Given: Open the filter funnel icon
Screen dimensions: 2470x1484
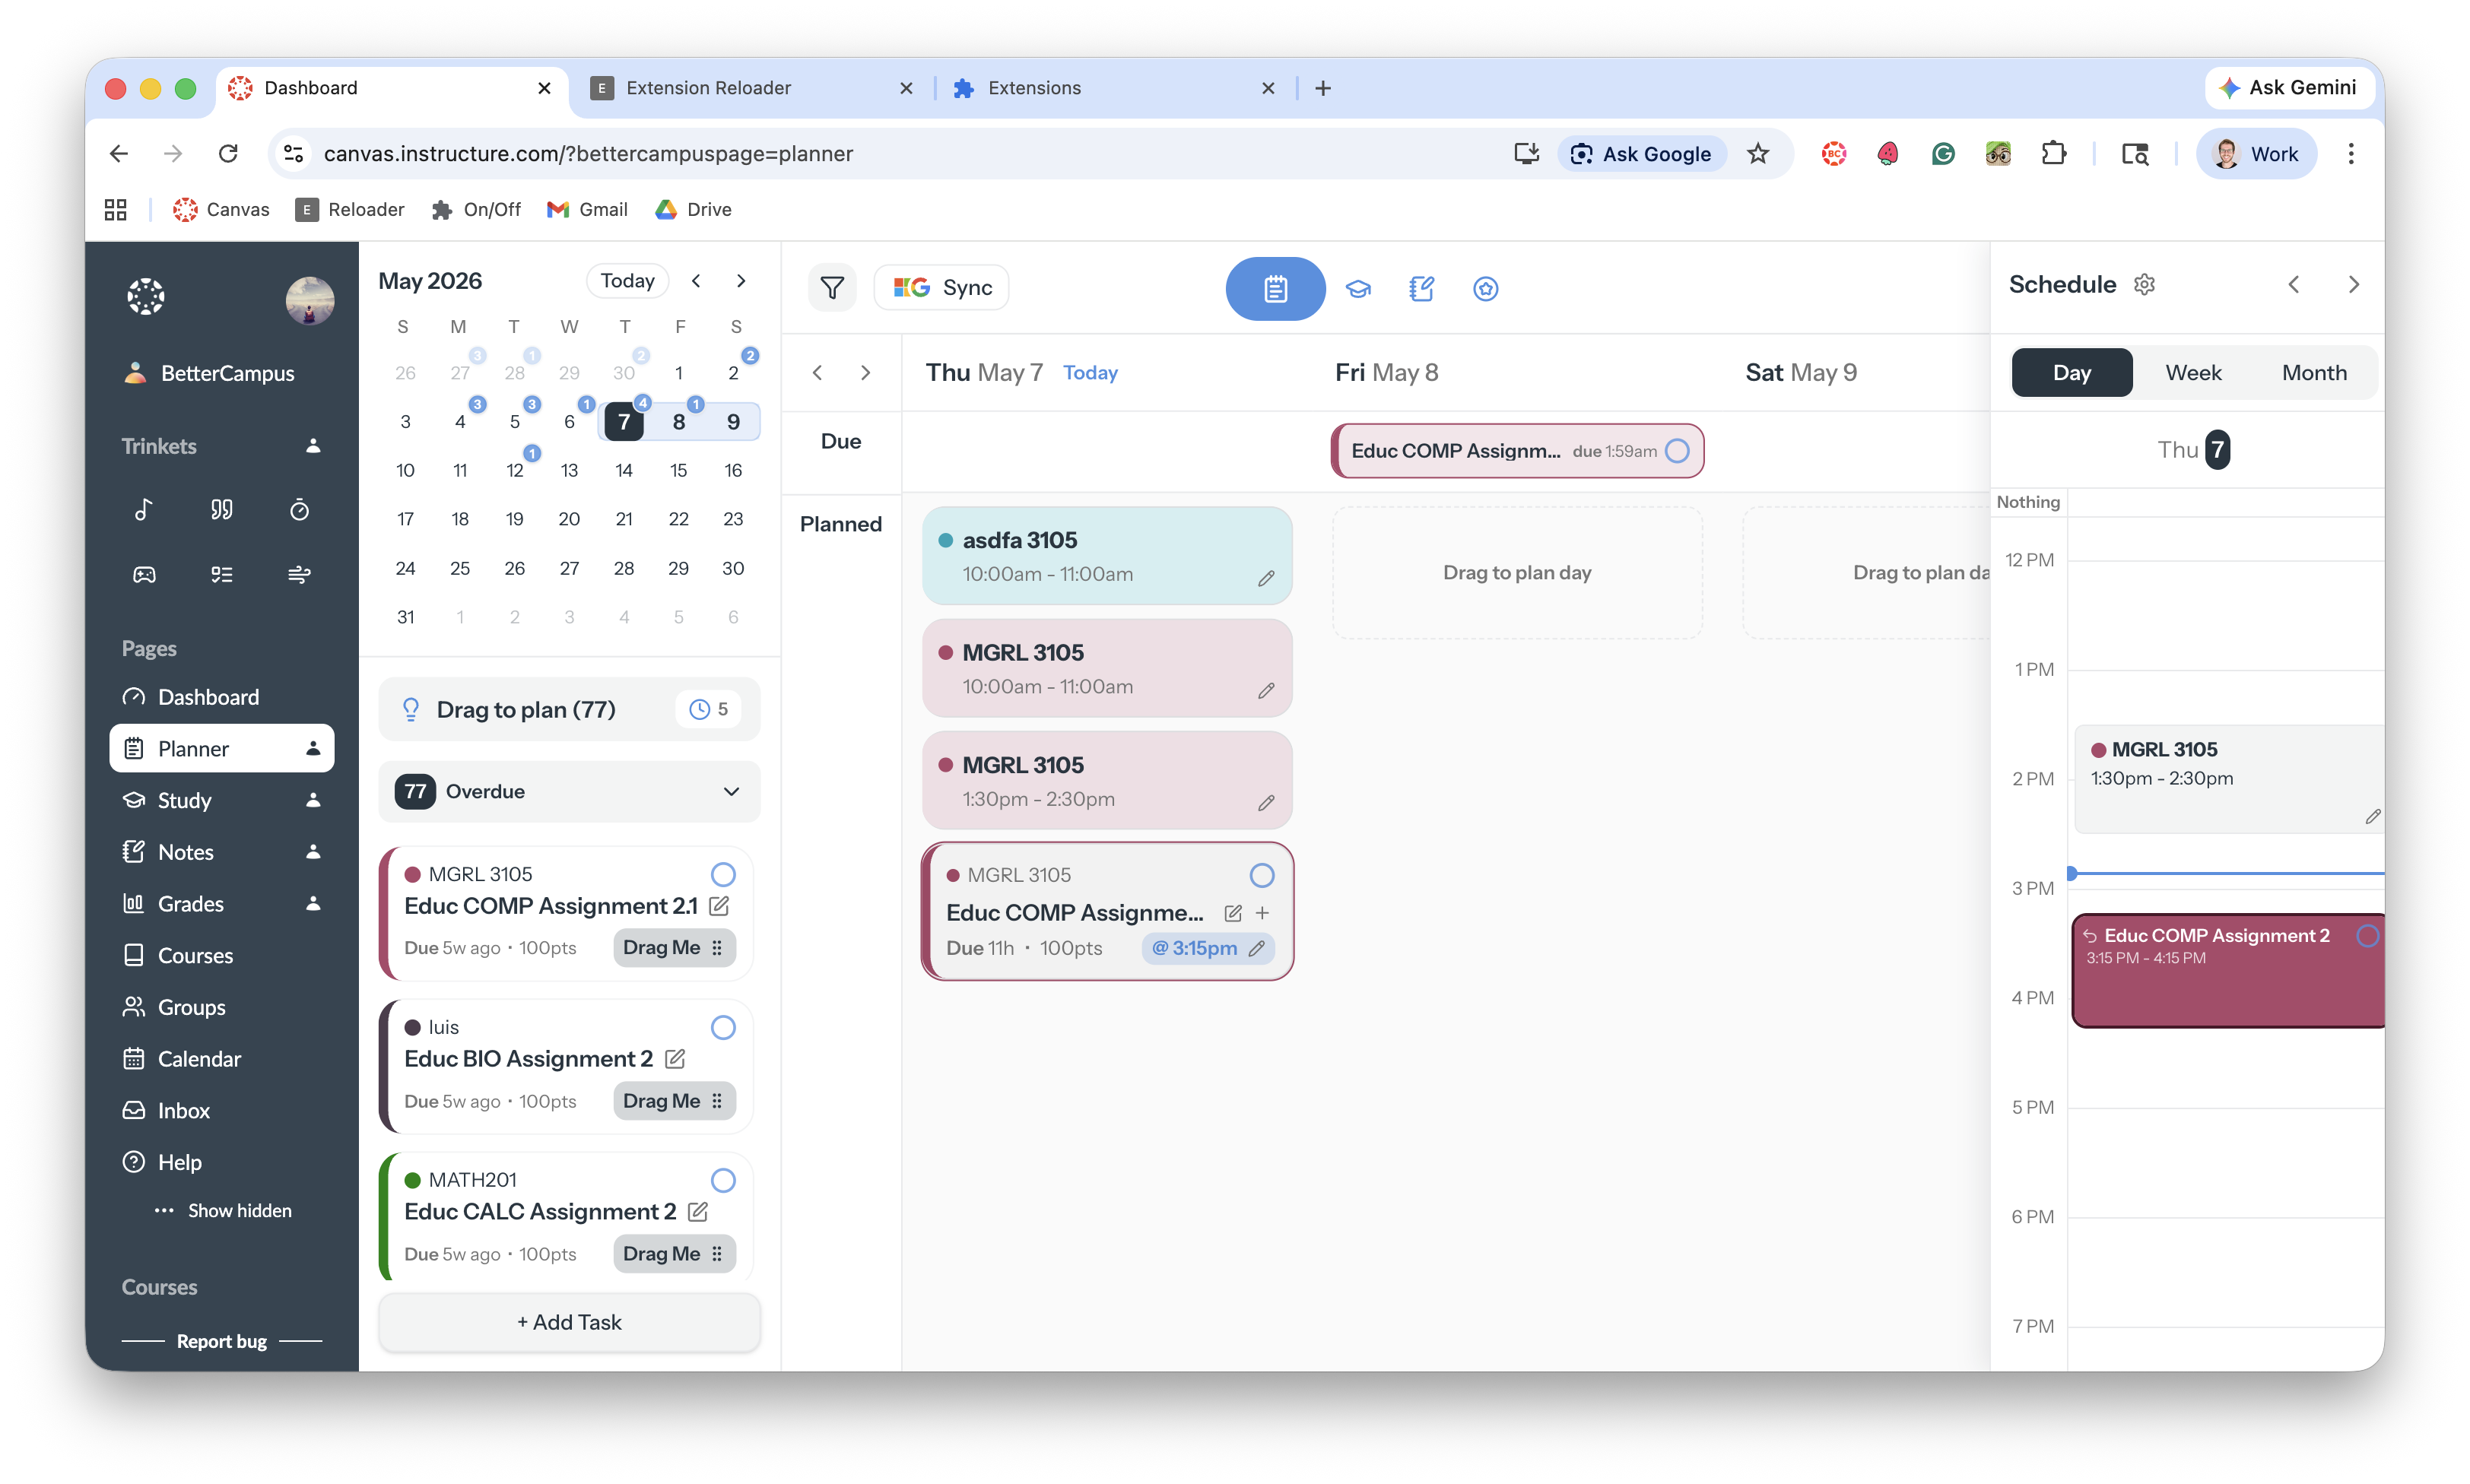Looking at the screenshot, I should 832,288.
